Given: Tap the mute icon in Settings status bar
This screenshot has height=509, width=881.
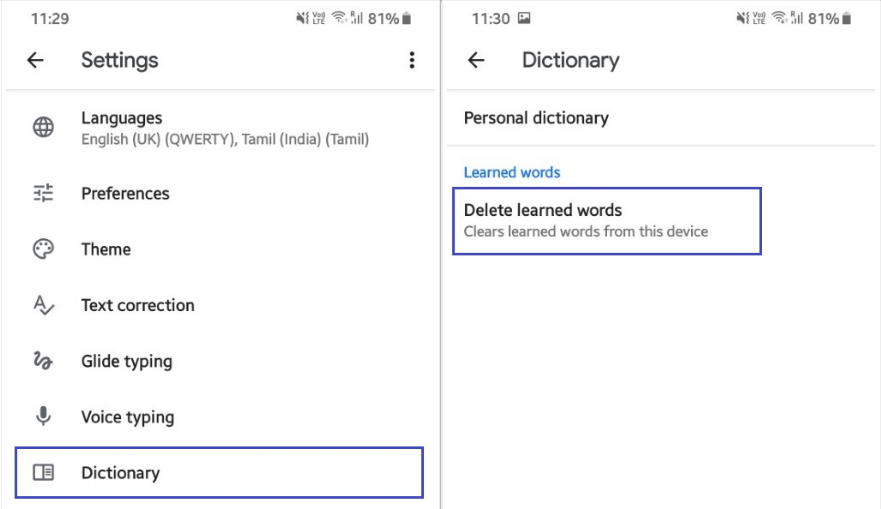Looking at the screenshot, I should (302, 19).
